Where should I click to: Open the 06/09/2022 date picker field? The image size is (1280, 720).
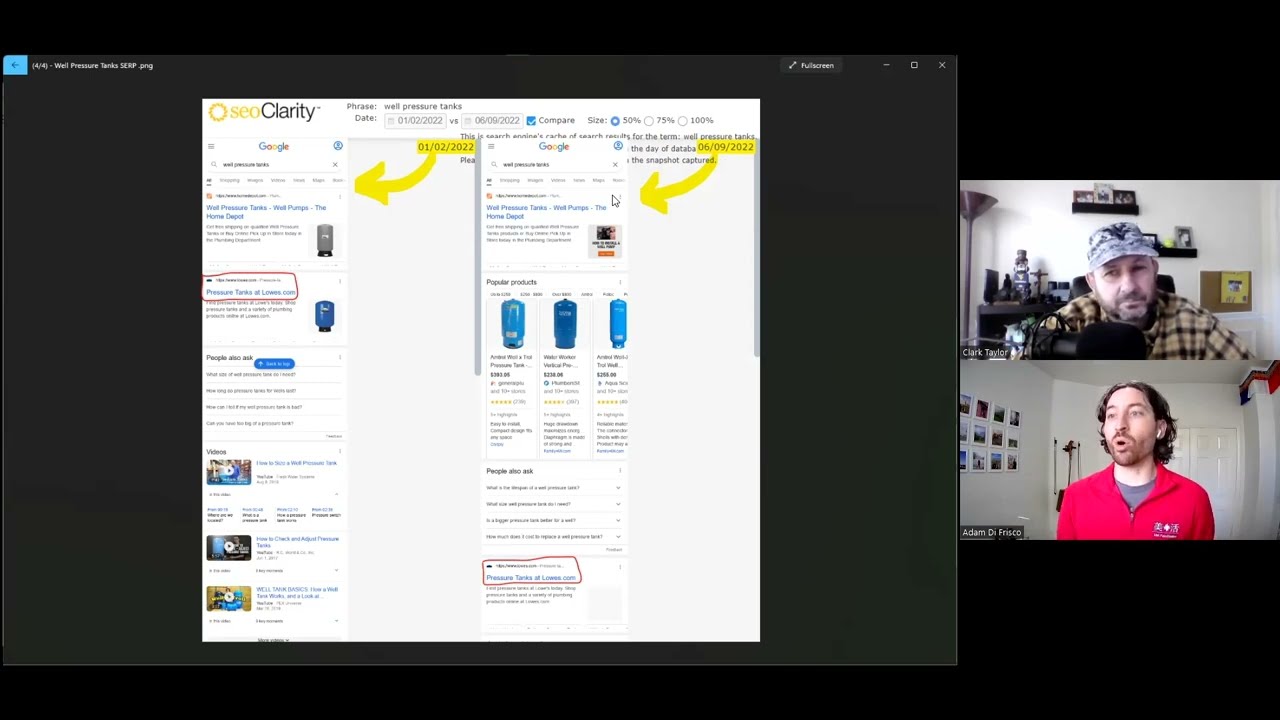click(492, 120)
